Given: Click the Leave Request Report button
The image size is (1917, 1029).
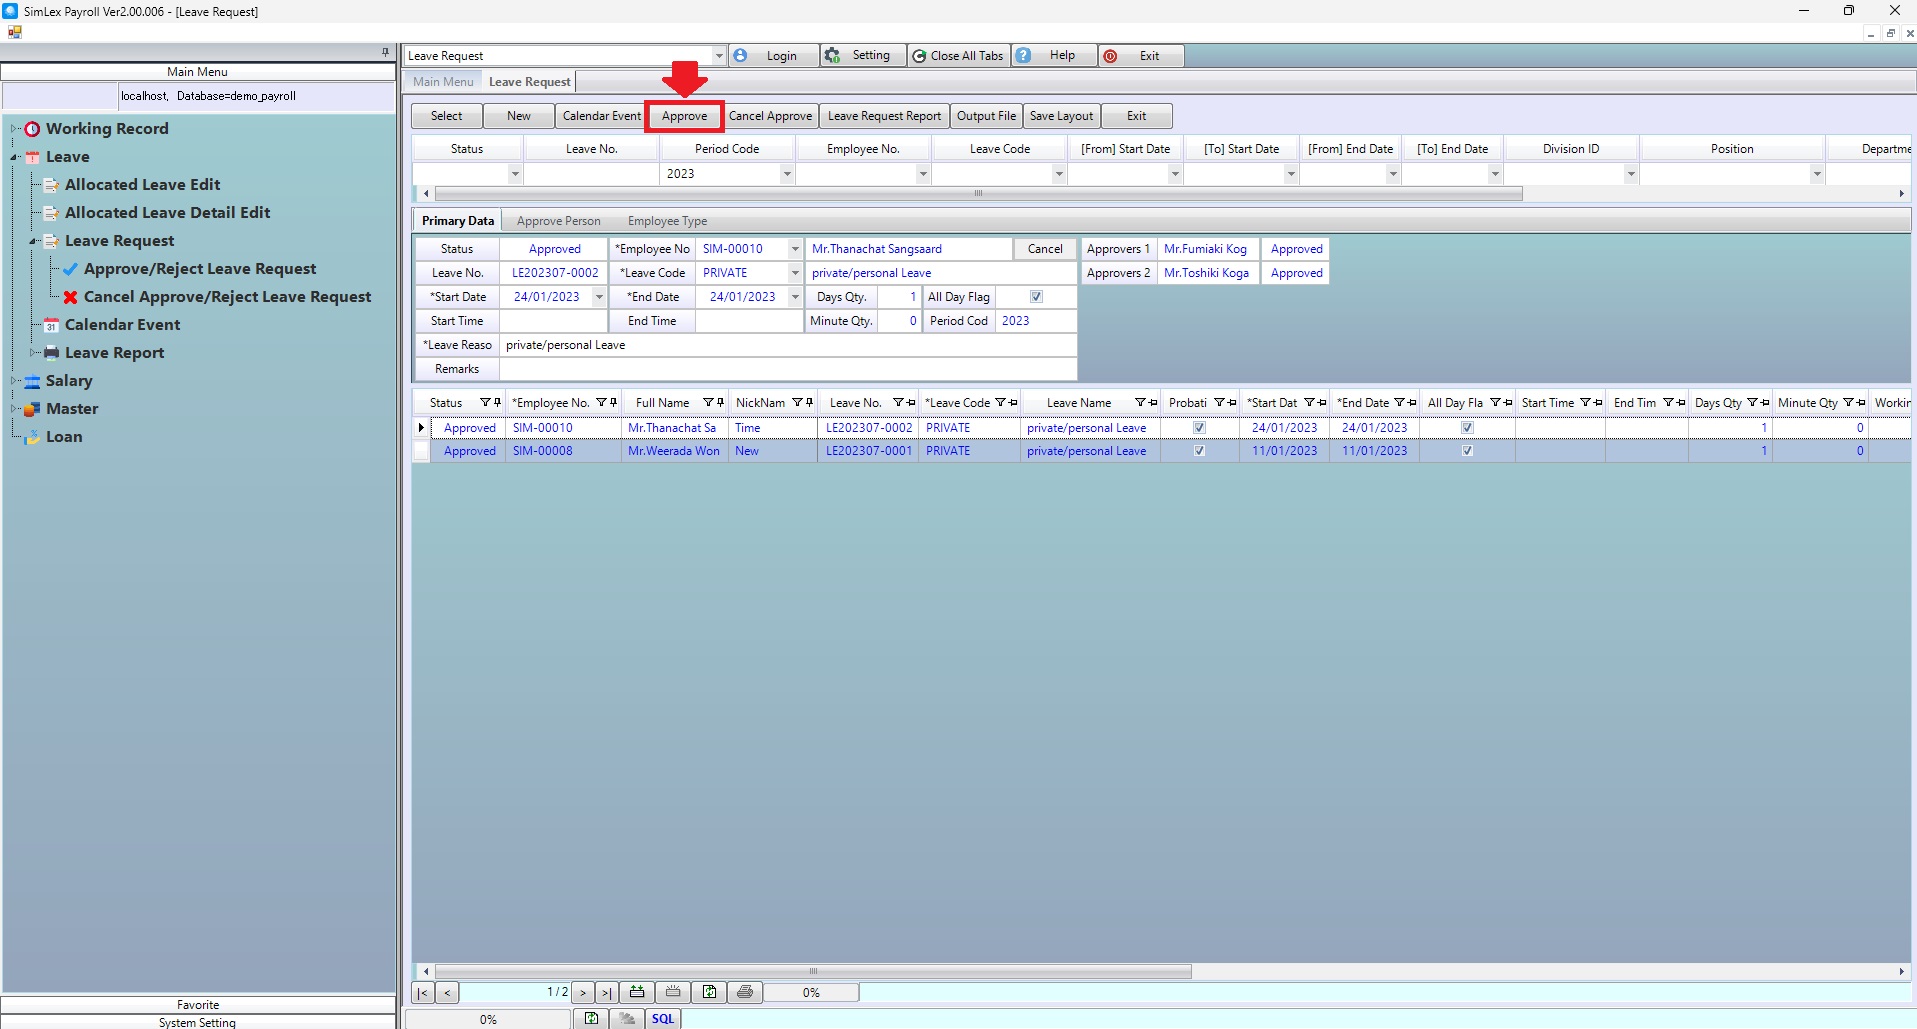Looking at the screenshot, I should (884, 116).
